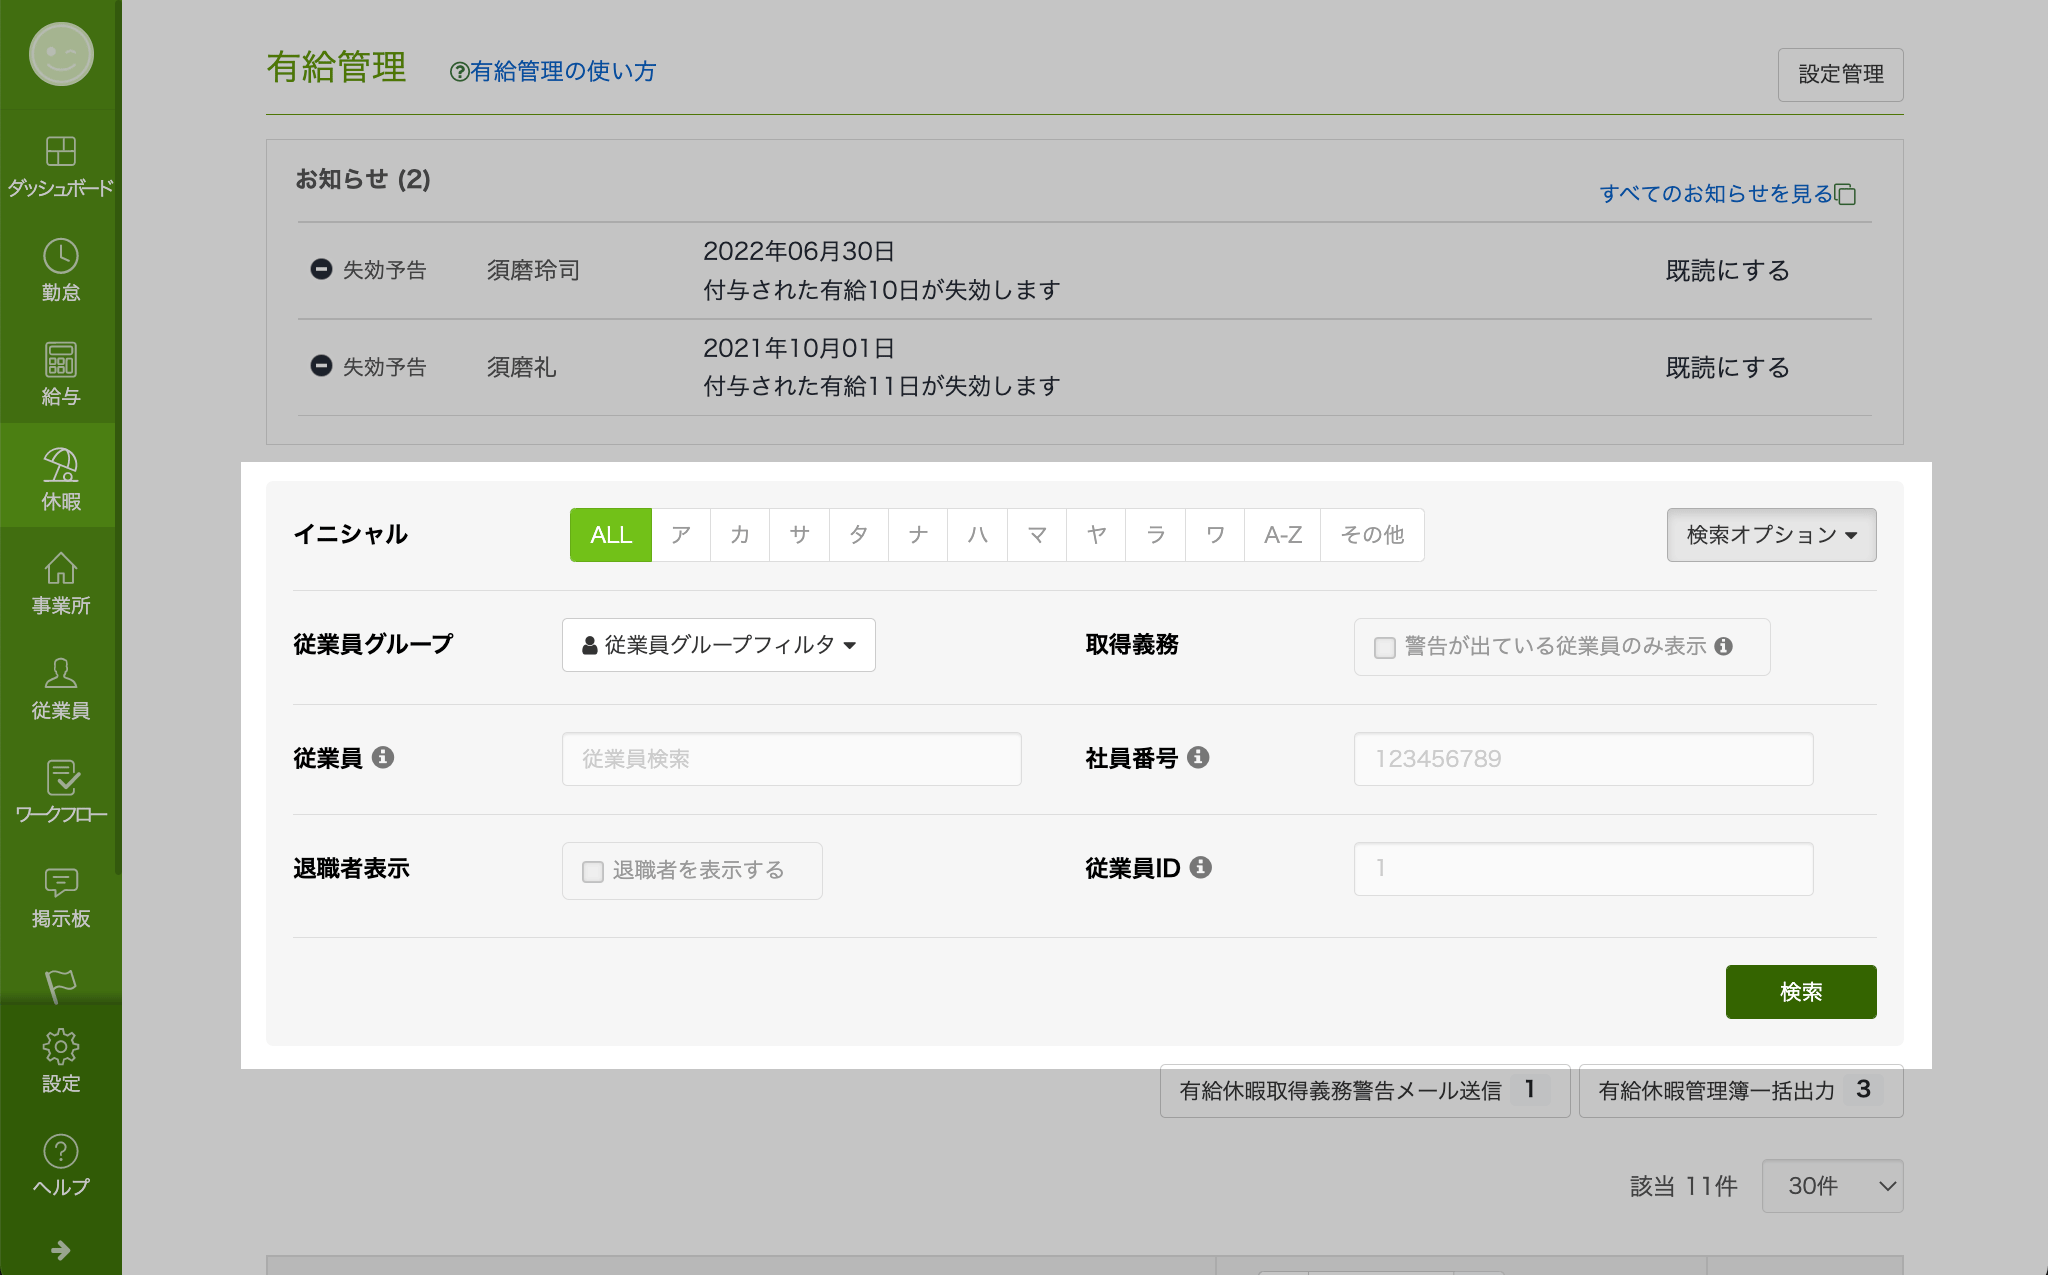
Task: Select the A-Z initial filter
Action: tap(1283, 535)
